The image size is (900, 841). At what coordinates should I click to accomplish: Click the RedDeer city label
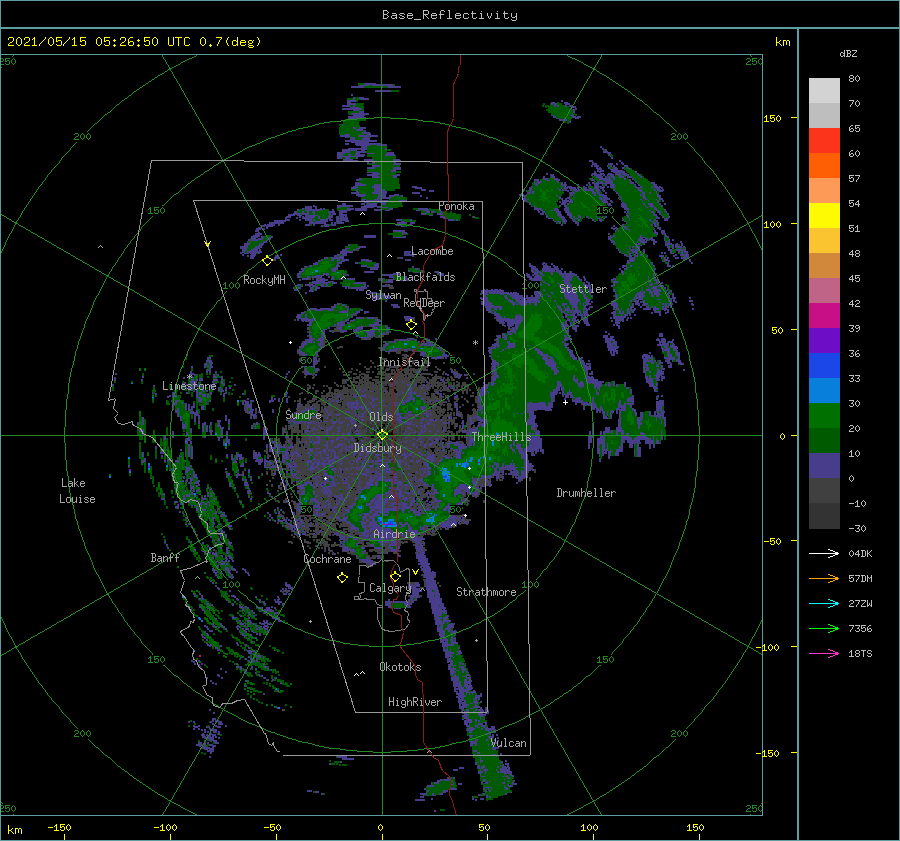(424, 303)
